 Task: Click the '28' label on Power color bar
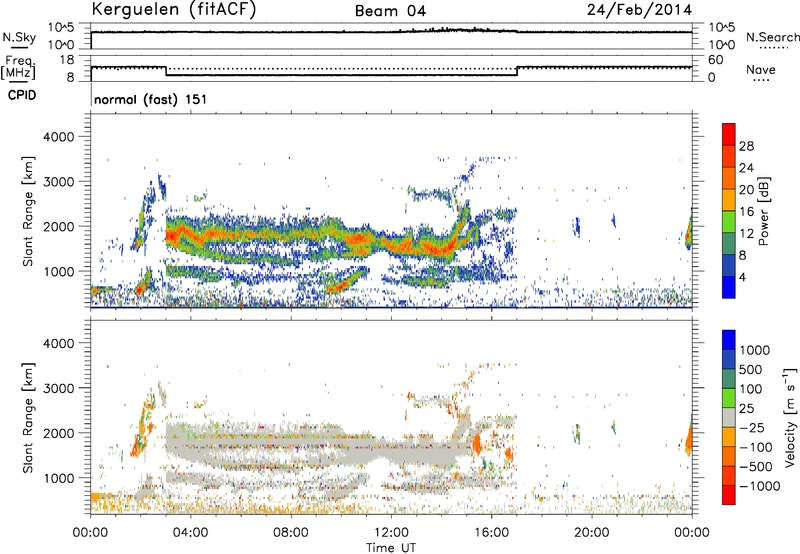(x=746, y=146)
